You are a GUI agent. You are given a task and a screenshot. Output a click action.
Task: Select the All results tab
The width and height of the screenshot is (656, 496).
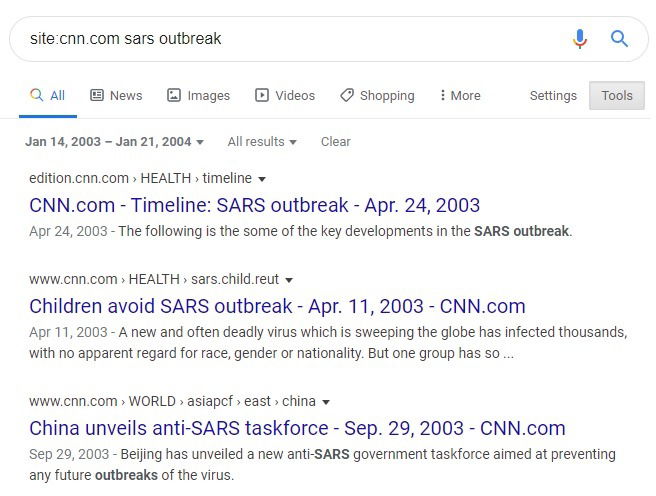coord(47,96)
